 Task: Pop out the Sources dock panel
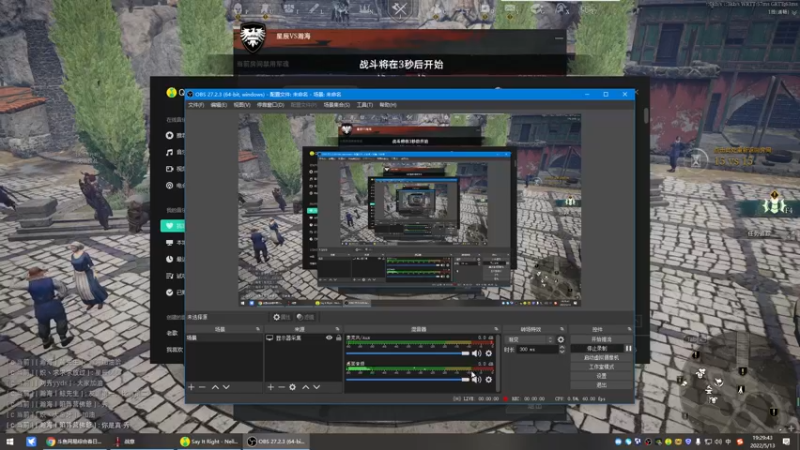pos(337,329)
